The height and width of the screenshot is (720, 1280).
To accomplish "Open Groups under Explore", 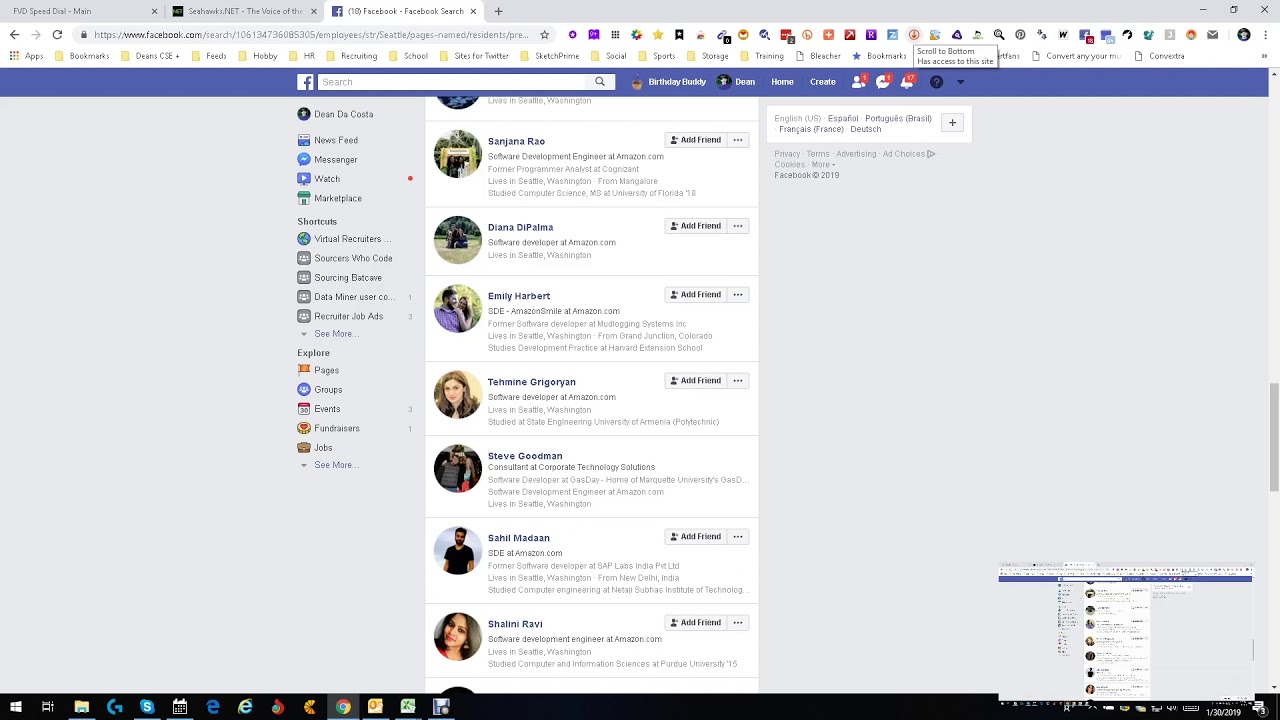I will pyautogui.click(x=320, y=390).
